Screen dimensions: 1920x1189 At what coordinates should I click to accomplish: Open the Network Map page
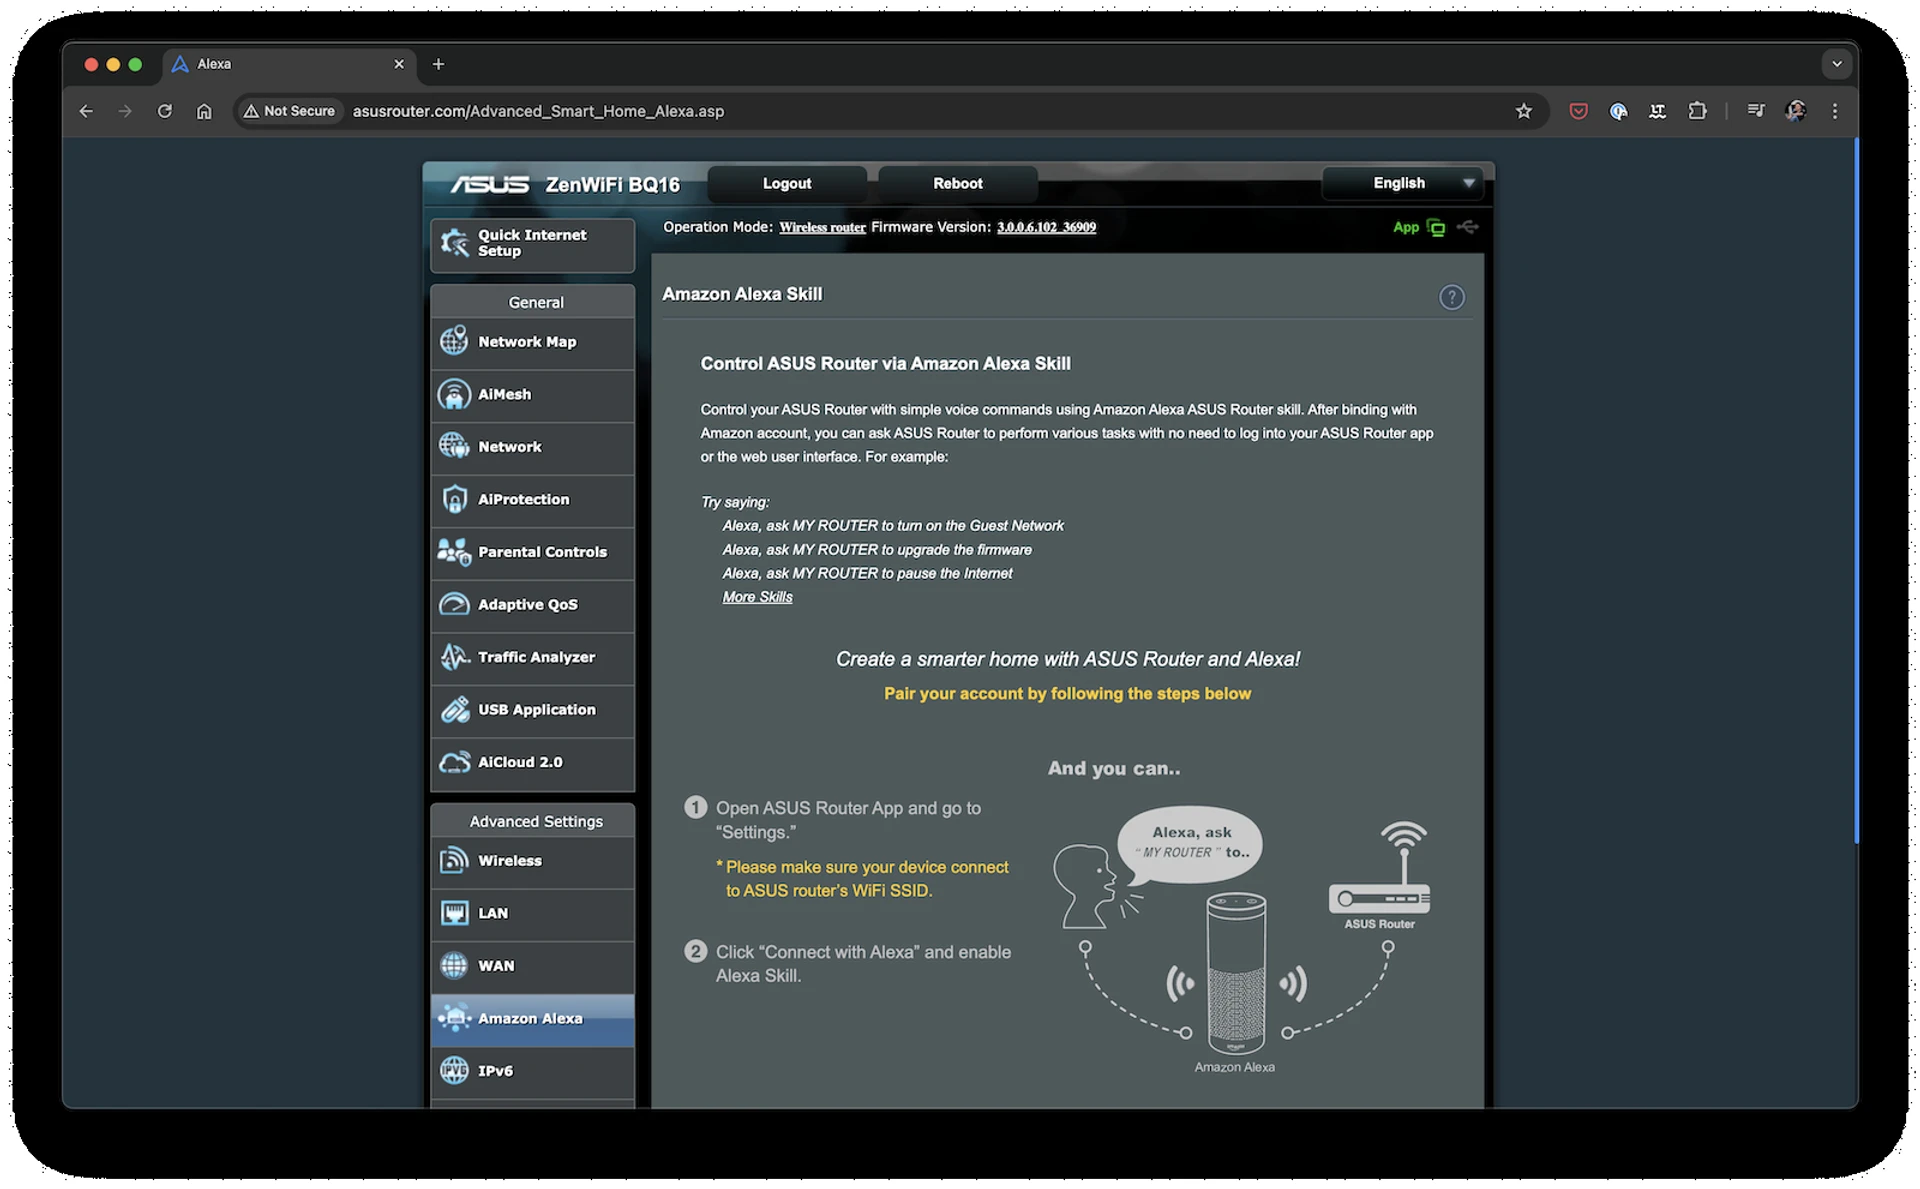[x=532, y=342]
